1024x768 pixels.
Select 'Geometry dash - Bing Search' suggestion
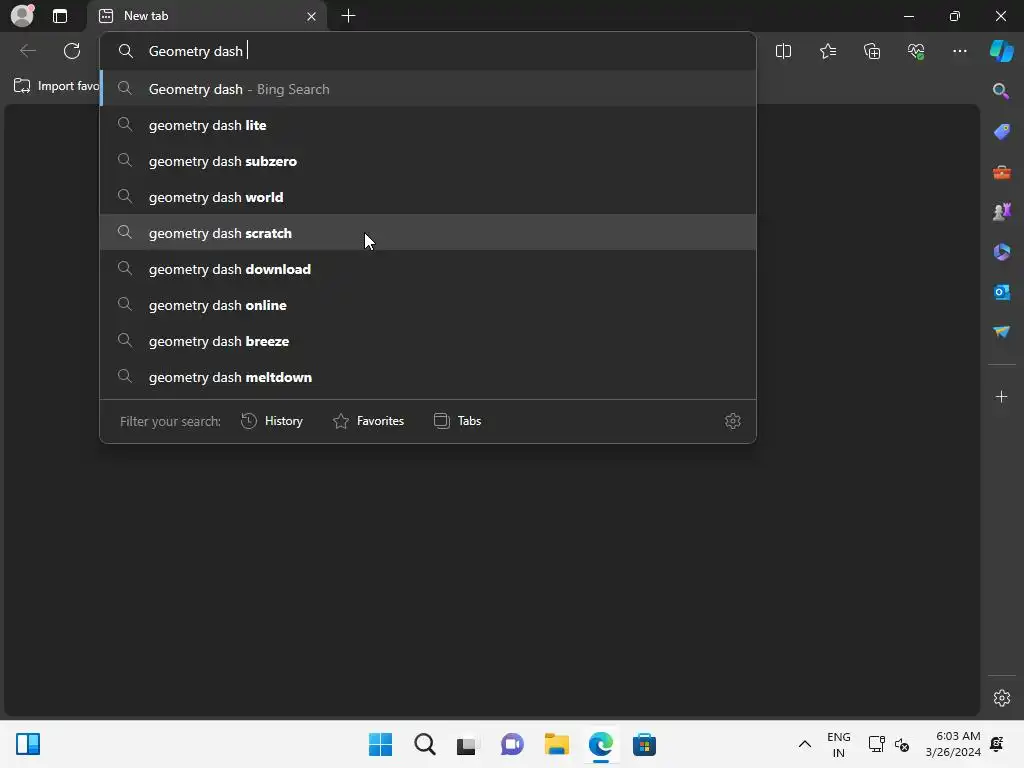click(428, 89)
